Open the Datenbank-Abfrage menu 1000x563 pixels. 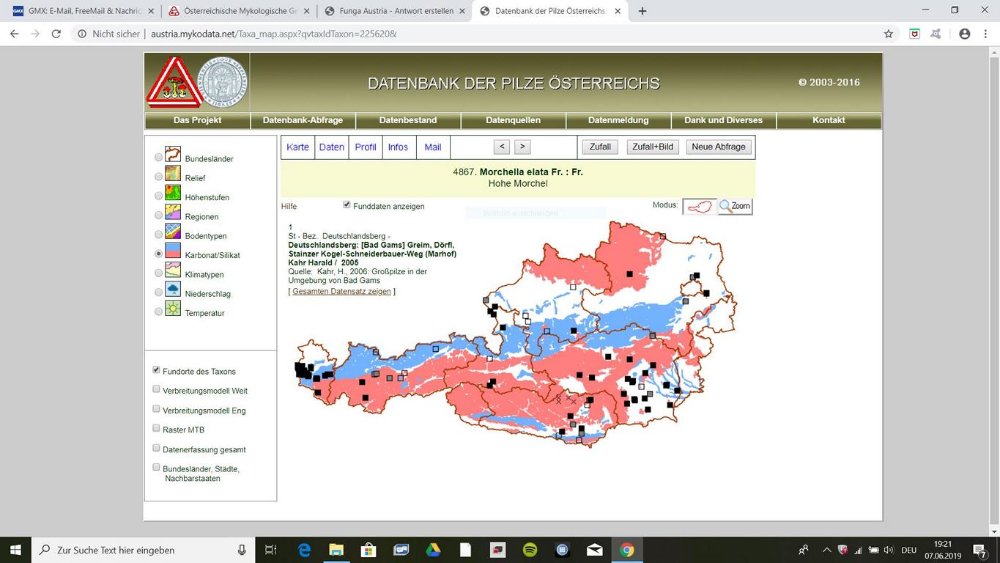(x=302, y=120)
